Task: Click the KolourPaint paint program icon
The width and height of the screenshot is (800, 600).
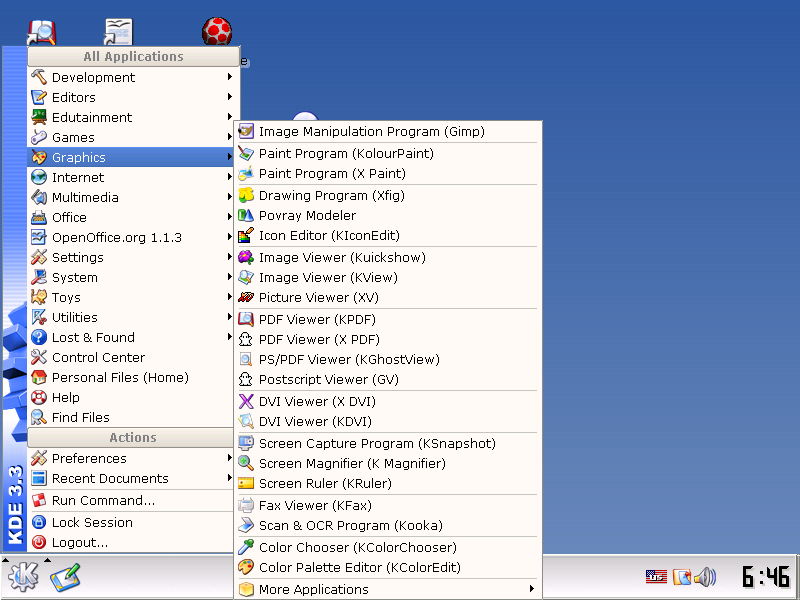Action: click(246, 154)
